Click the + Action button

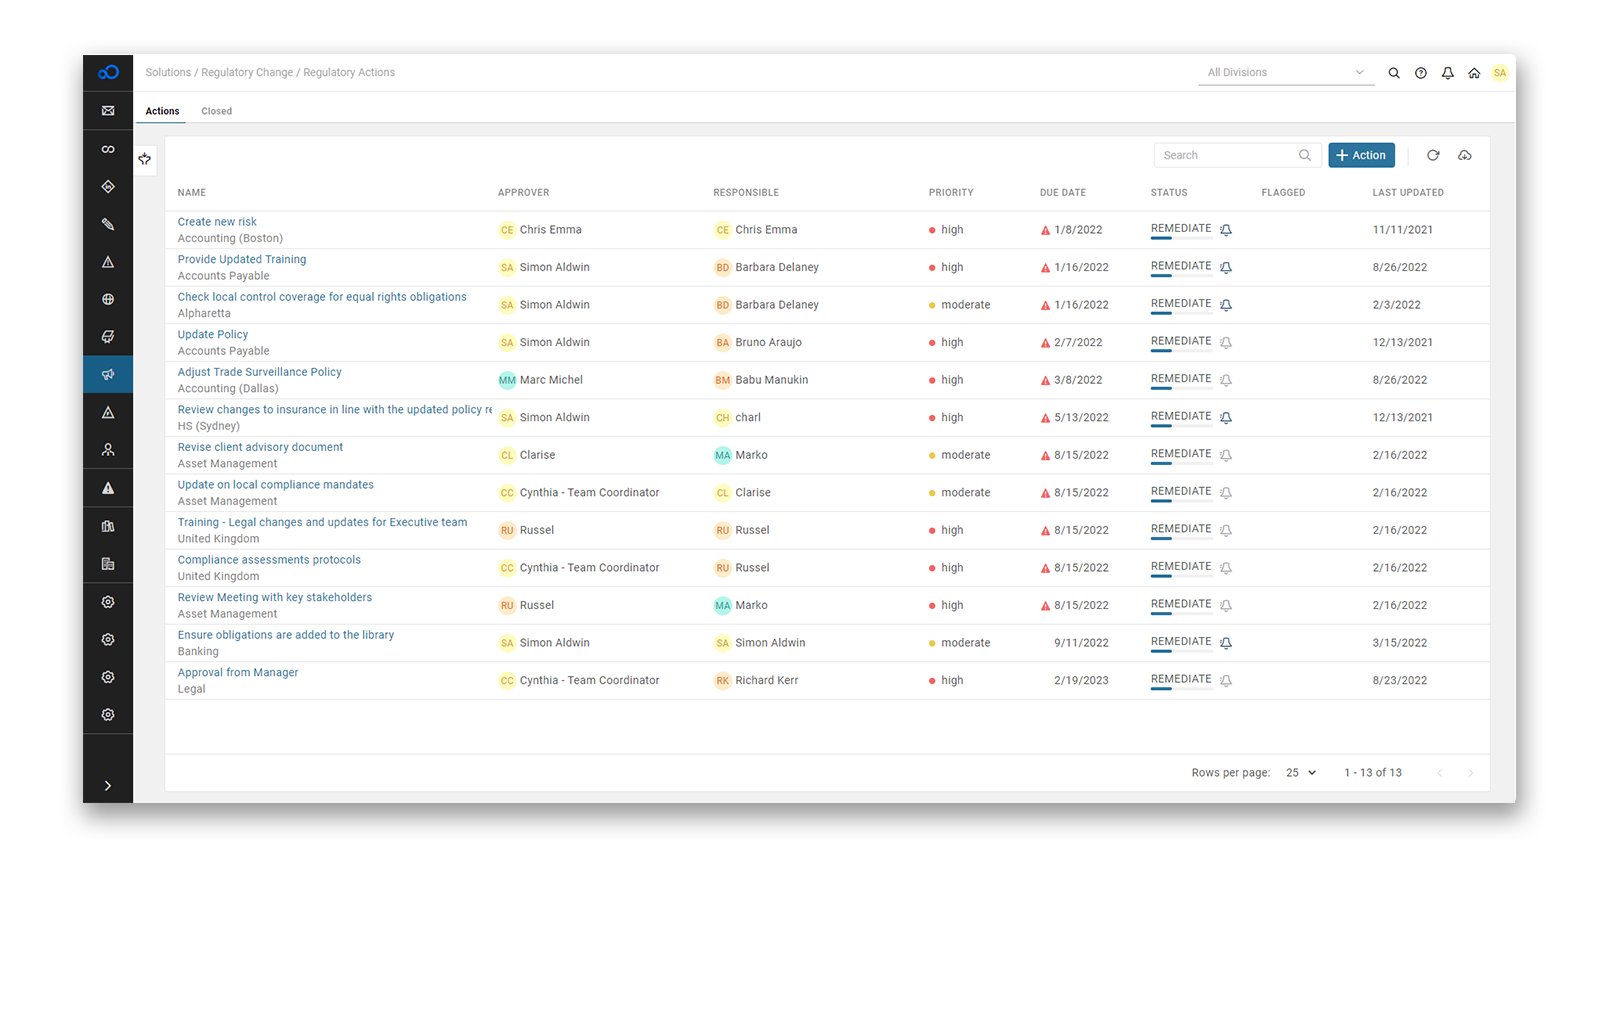click(1361, 155)
